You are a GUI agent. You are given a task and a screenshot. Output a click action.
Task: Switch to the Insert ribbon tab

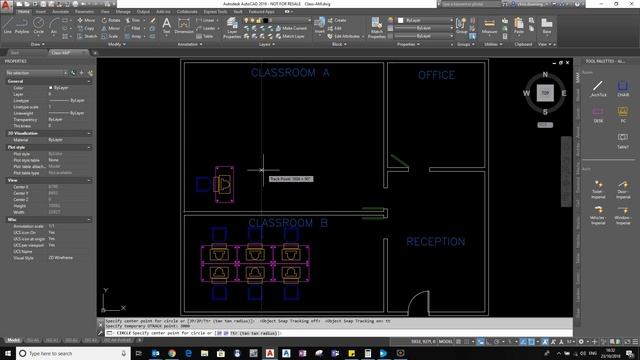point(41,12)
